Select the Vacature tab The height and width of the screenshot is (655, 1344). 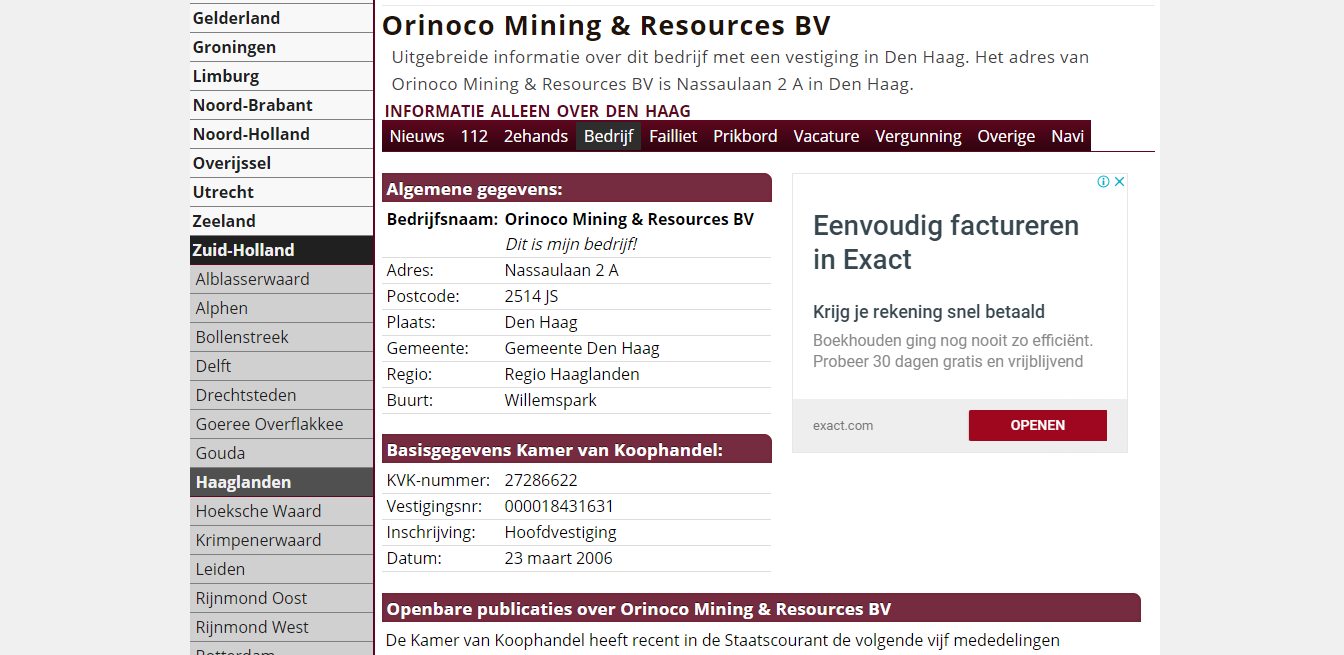826,136
